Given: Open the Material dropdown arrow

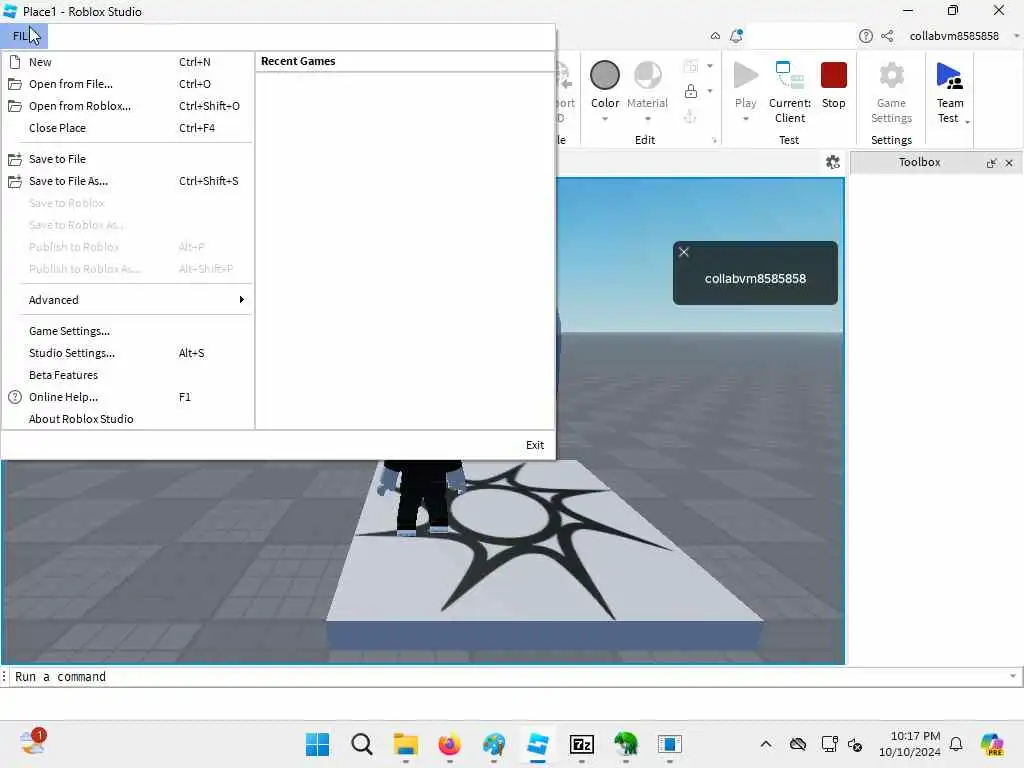Looking at the screenshot, I should [x=648, y=119].
